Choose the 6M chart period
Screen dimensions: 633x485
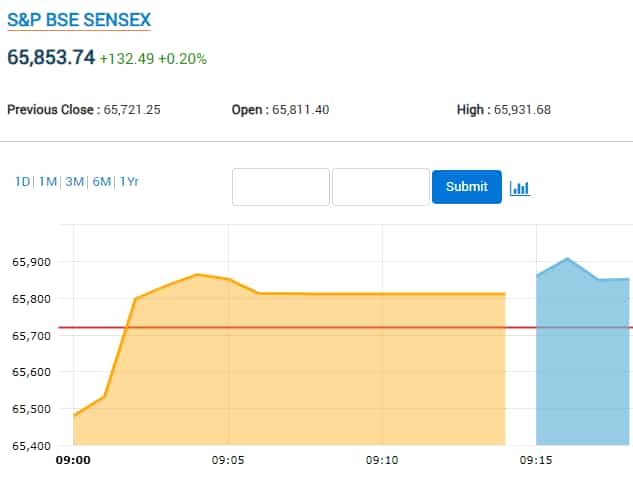pyautogui.click(x=101, y=182)
